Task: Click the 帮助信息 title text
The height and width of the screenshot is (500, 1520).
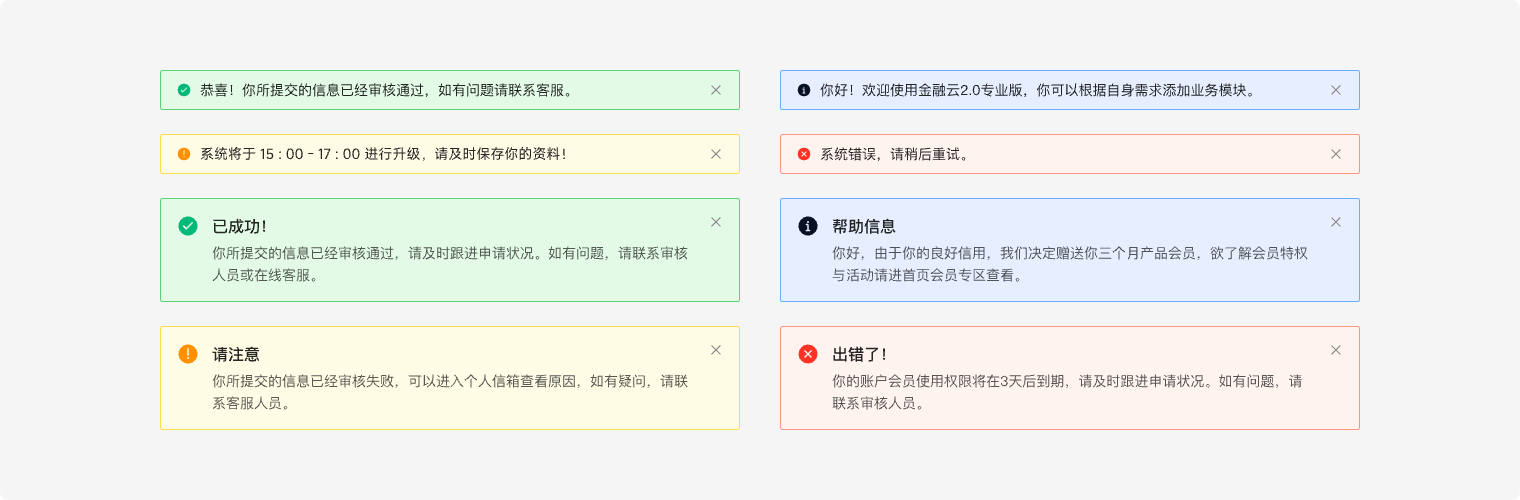Action: click(x=864, y=227)
